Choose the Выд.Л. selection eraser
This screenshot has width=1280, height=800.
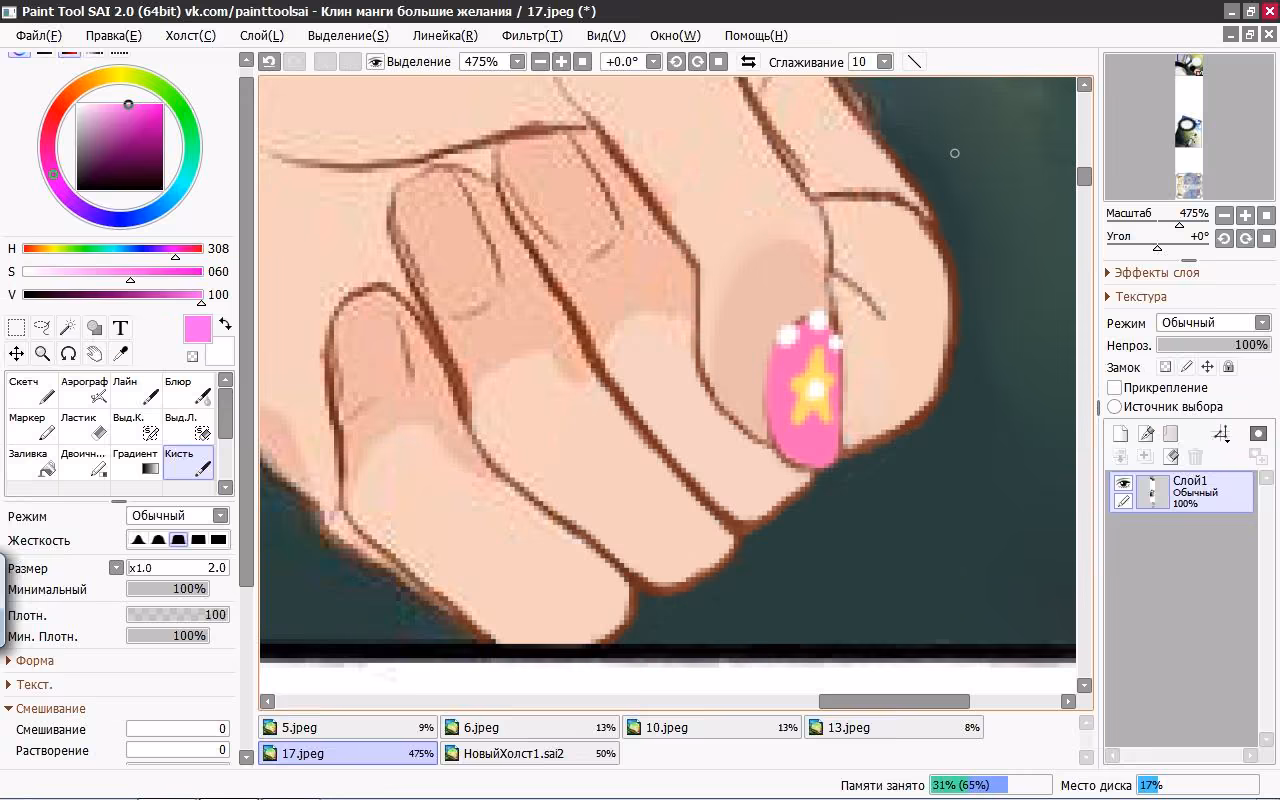coord(188,426)
